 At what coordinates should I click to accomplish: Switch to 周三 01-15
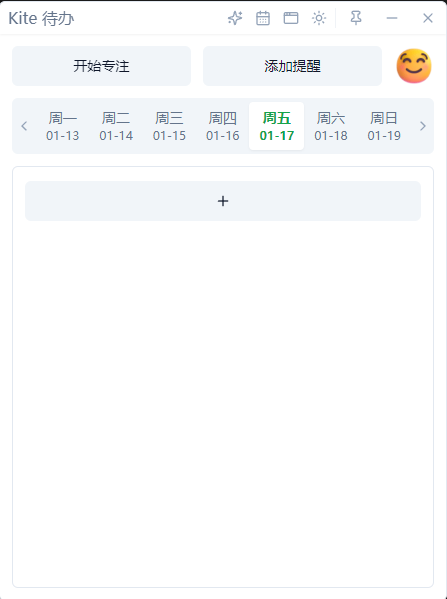click(x=169, y=126)
